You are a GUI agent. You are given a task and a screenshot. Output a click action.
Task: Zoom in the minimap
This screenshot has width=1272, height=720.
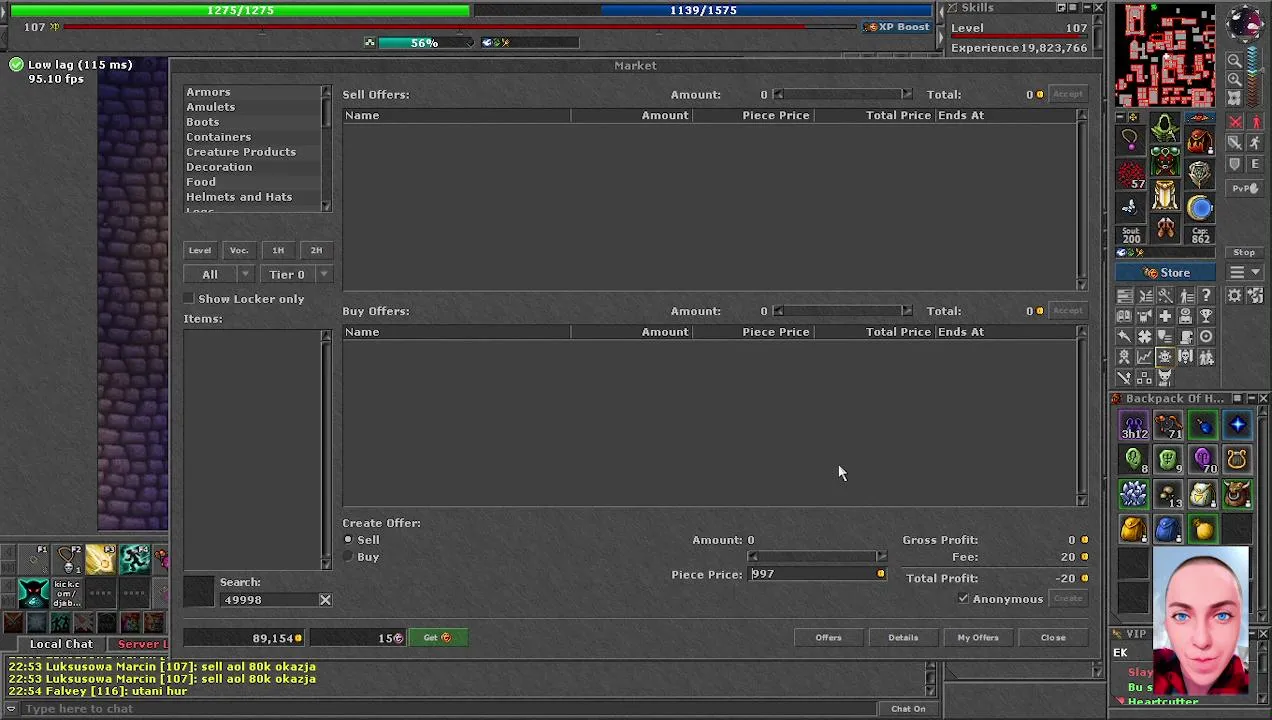tap(1235, 80)
